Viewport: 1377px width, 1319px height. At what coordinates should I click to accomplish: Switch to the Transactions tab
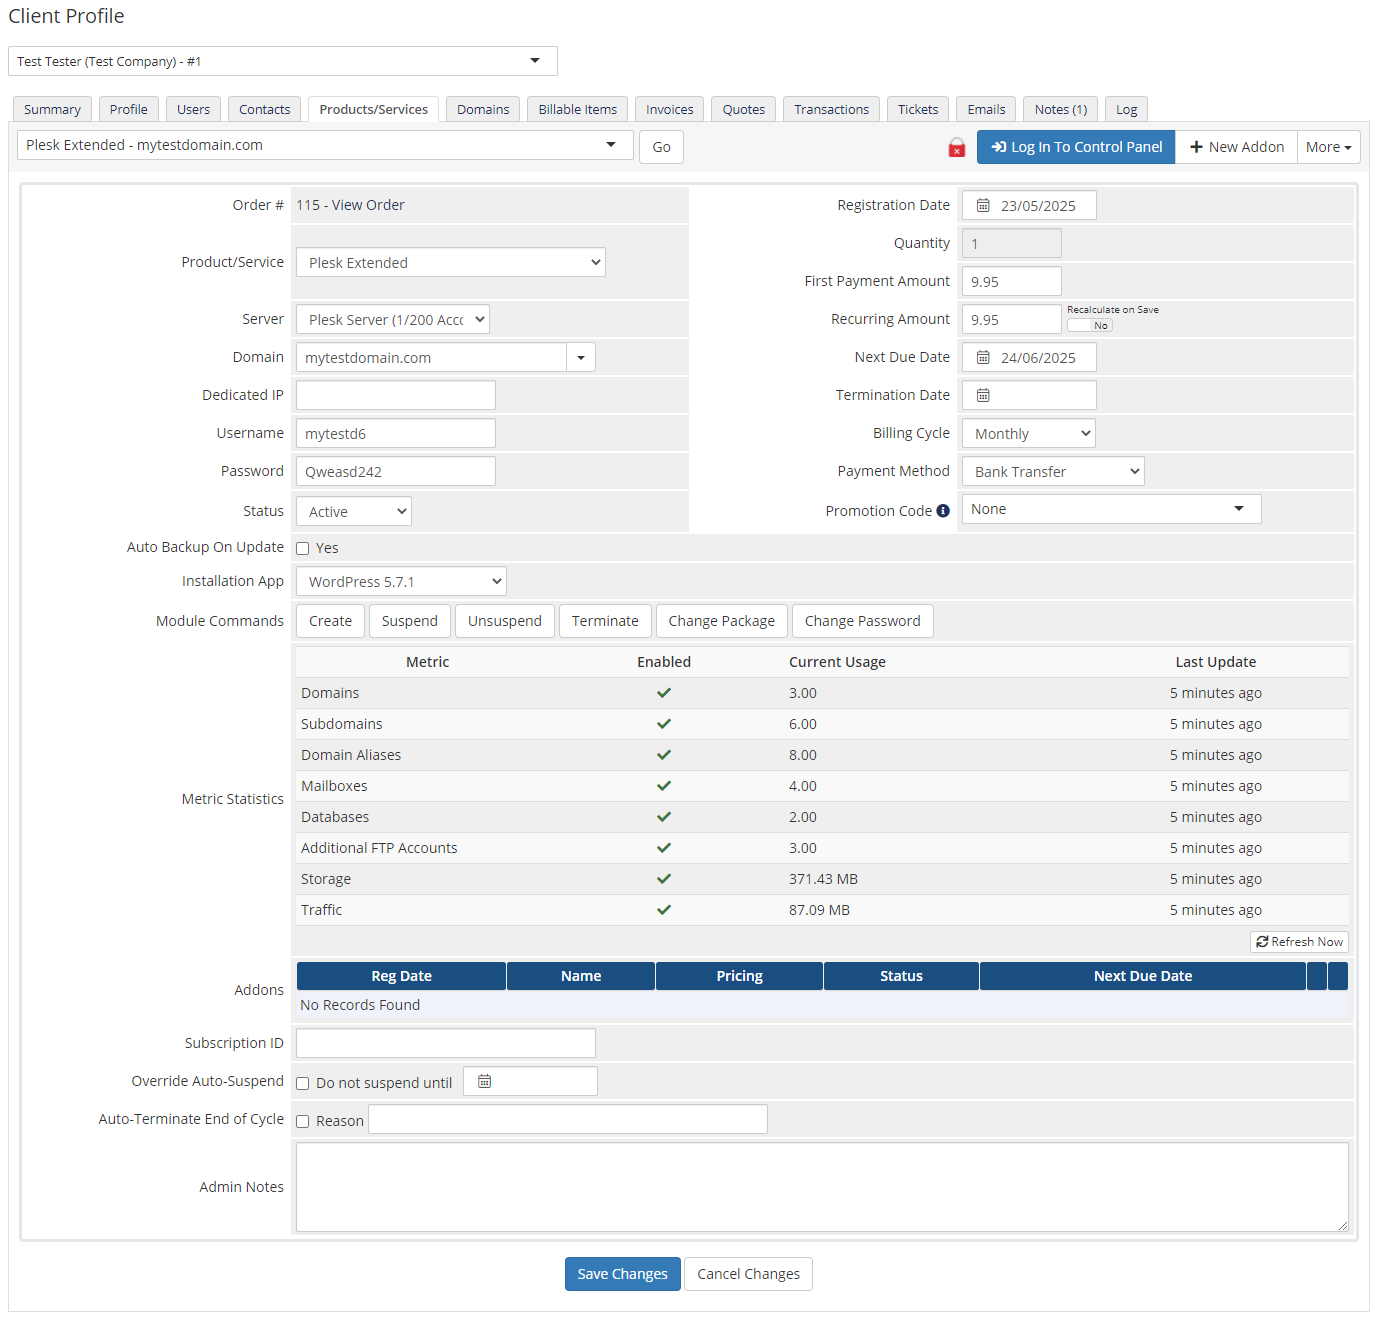pos(831,109)
